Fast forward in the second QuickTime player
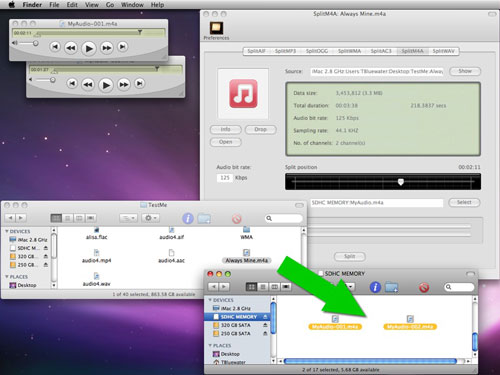Screen dimensions: 500x375 click(124, 84)
